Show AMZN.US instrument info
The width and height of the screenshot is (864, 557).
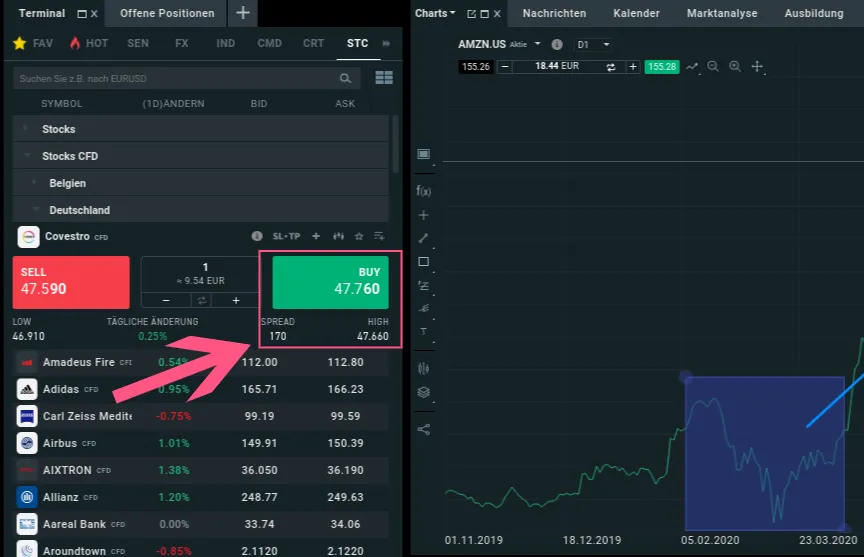click(x=557, y=44)
